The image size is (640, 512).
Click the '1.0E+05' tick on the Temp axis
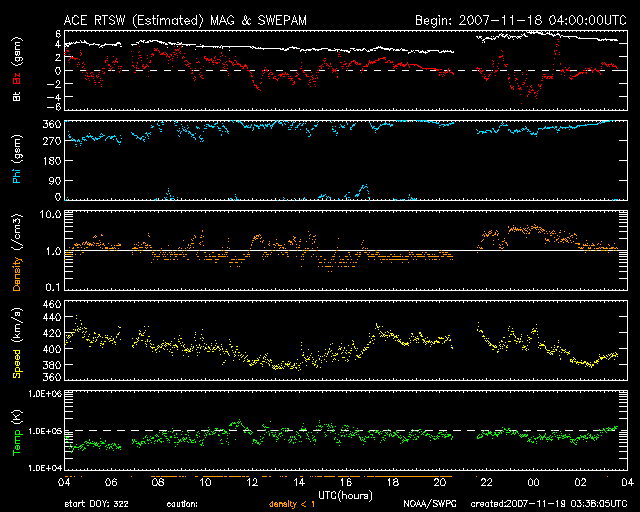pyautogui.click(x=45, y=431)
